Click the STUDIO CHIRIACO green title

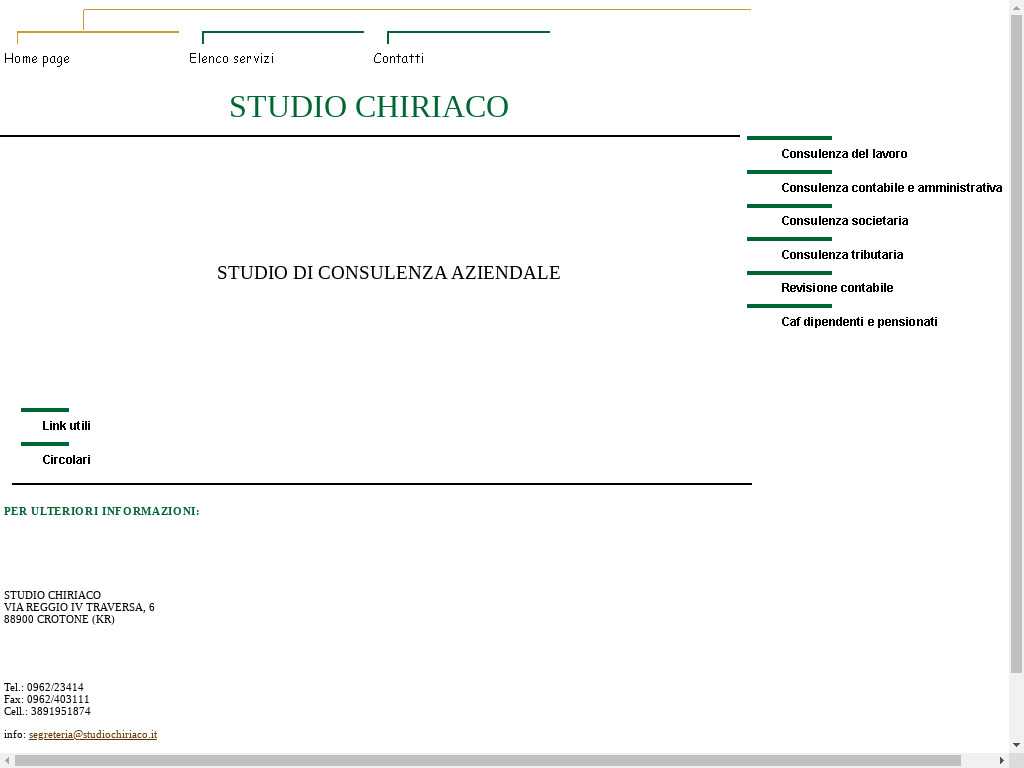pyautogui.click(x=369, y=106)
